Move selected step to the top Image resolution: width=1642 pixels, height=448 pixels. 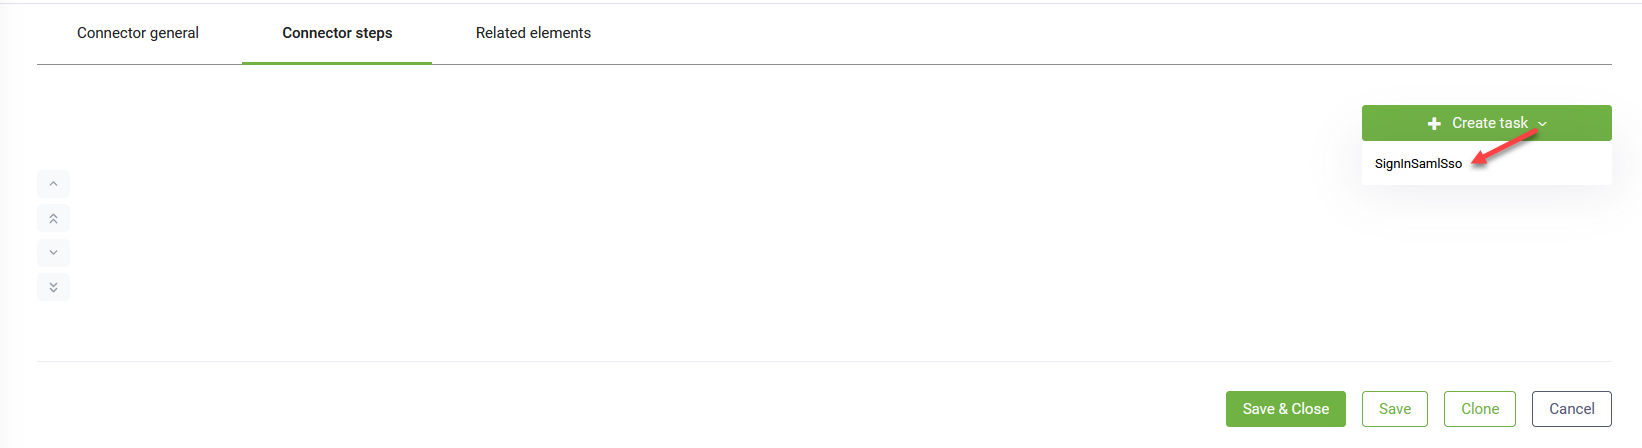53,218
